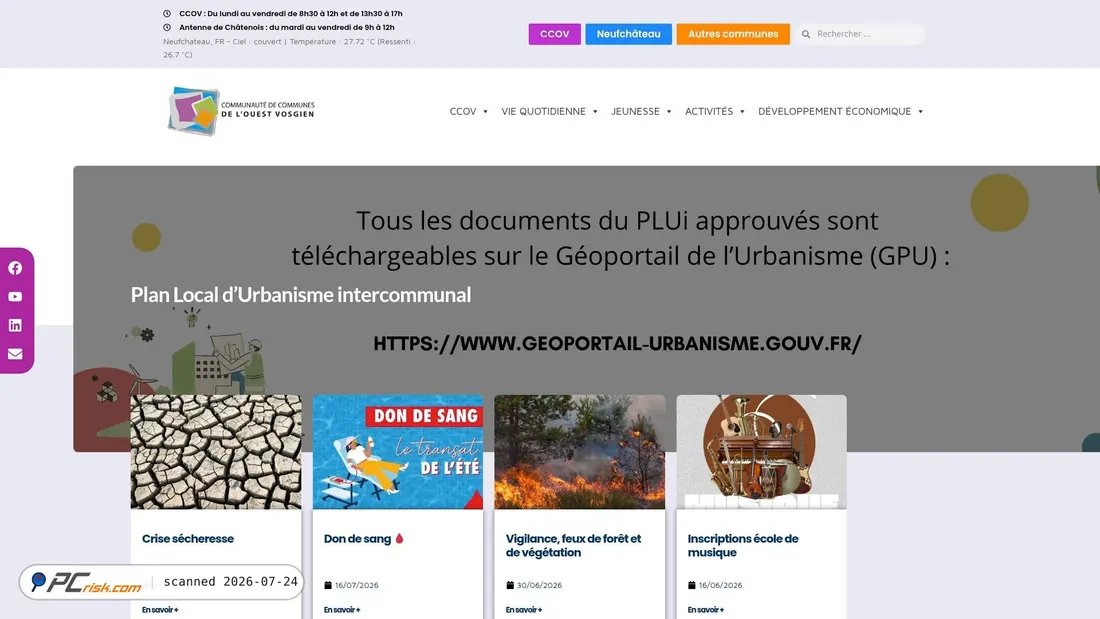Open the Crise sécheresse article title
Viewport: 1100px width, 619px height.
188,538
